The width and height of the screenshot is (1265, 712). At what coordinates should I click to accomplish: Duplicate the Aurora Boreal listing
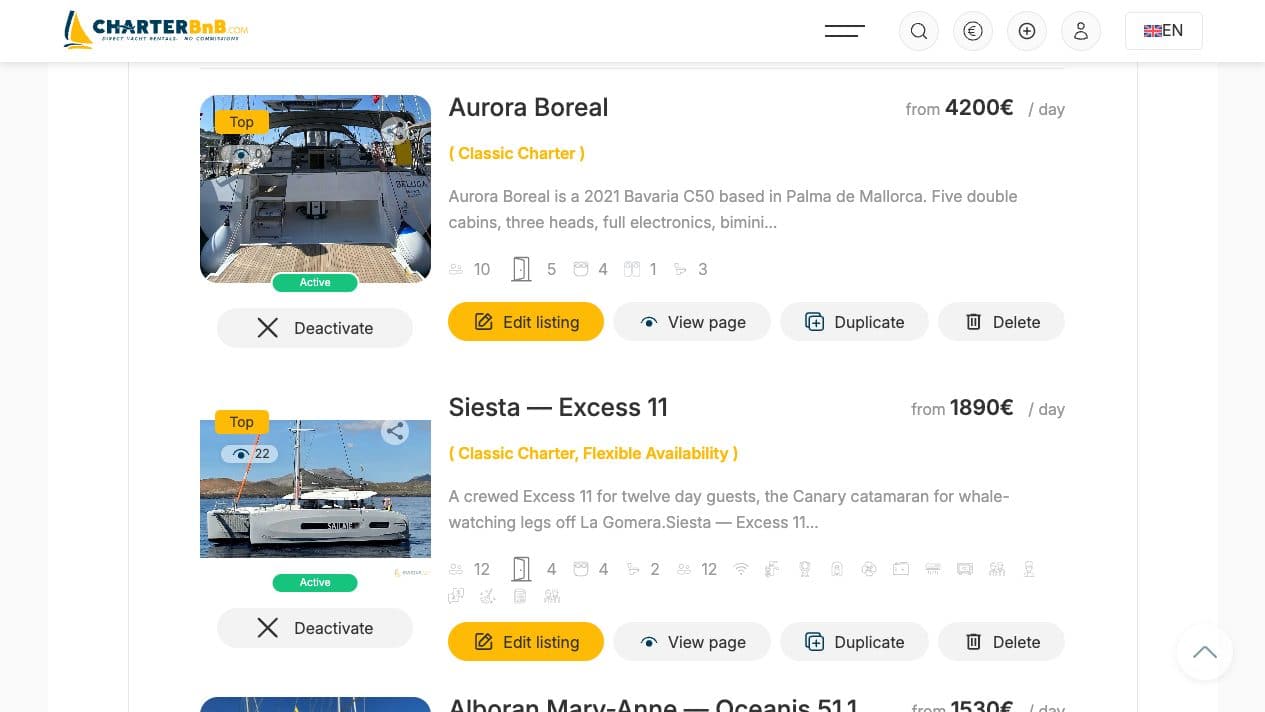point(854,322)
